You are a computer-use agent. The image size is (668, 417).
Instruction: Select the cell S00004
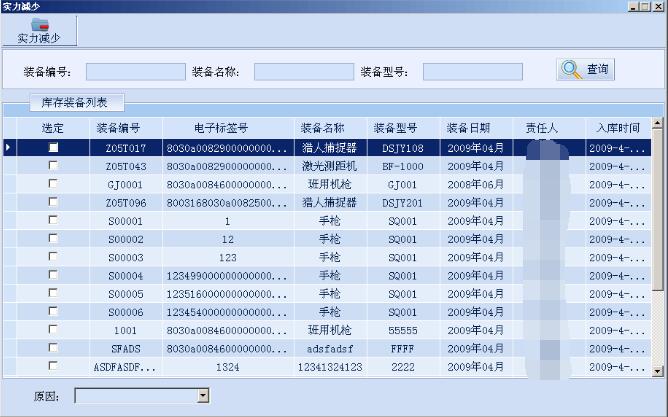pyautogui.click(x=126, y=276)
